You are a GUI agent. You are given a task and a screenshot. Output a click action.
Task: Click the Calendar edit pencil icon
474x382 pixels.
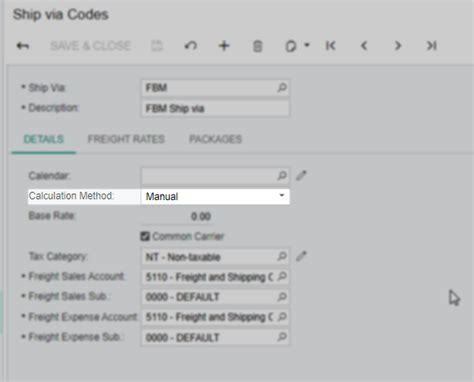point(301,175)
